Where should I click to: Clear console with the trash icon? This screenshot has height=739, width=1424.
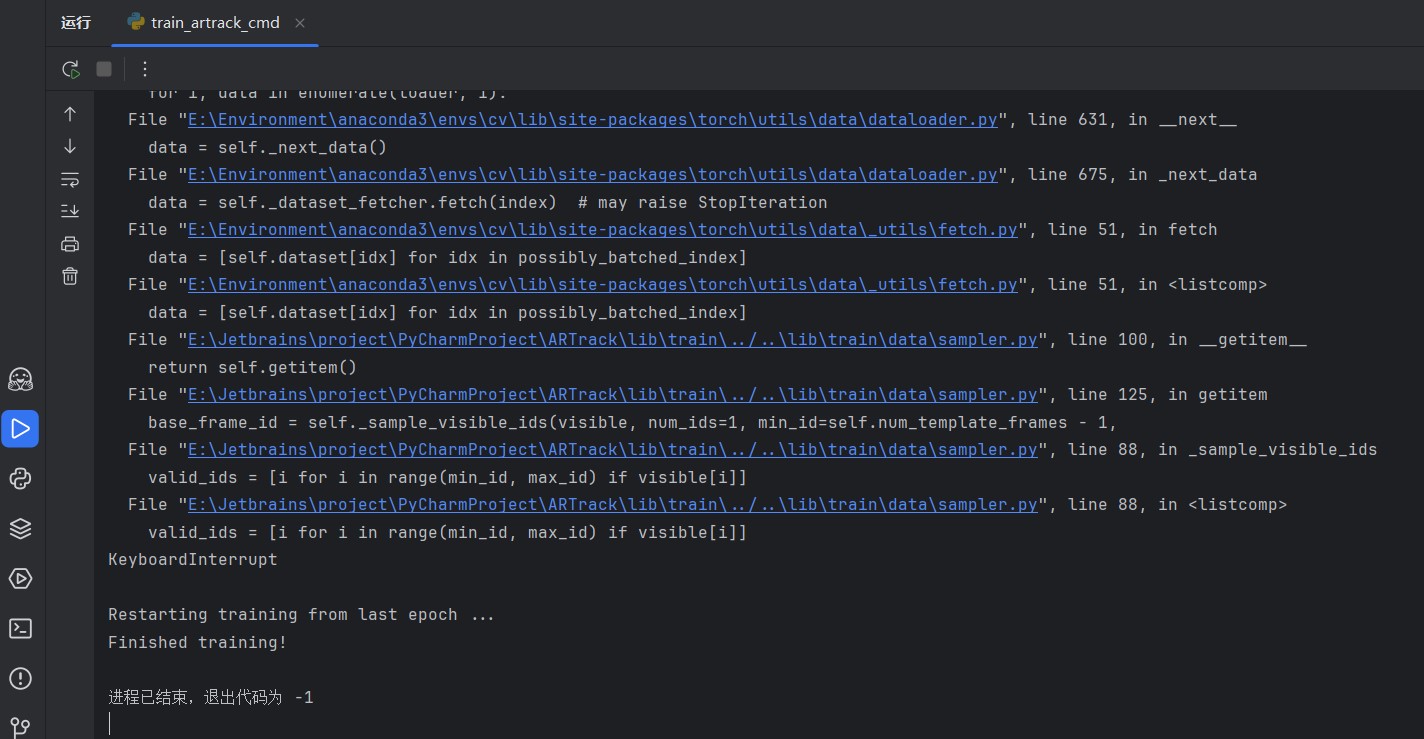coord(70,276)
